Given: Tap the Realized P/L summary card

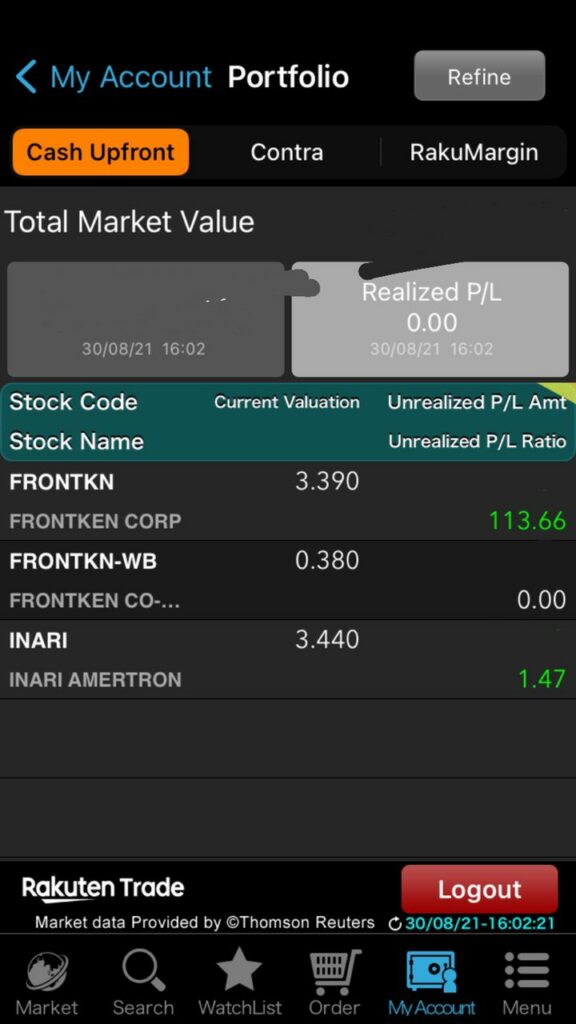Looking at the screenshot, I should point(430,319).
